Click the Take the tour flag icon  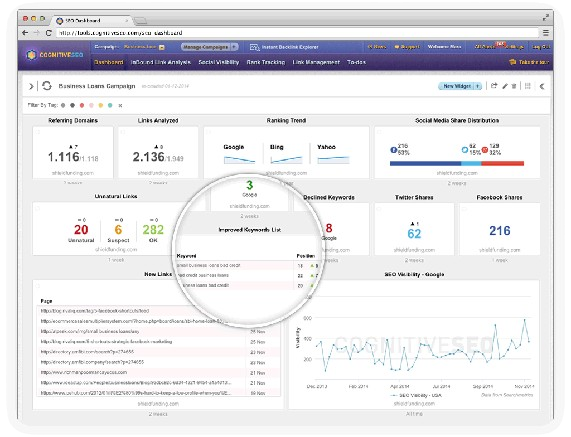coord(512,62)
